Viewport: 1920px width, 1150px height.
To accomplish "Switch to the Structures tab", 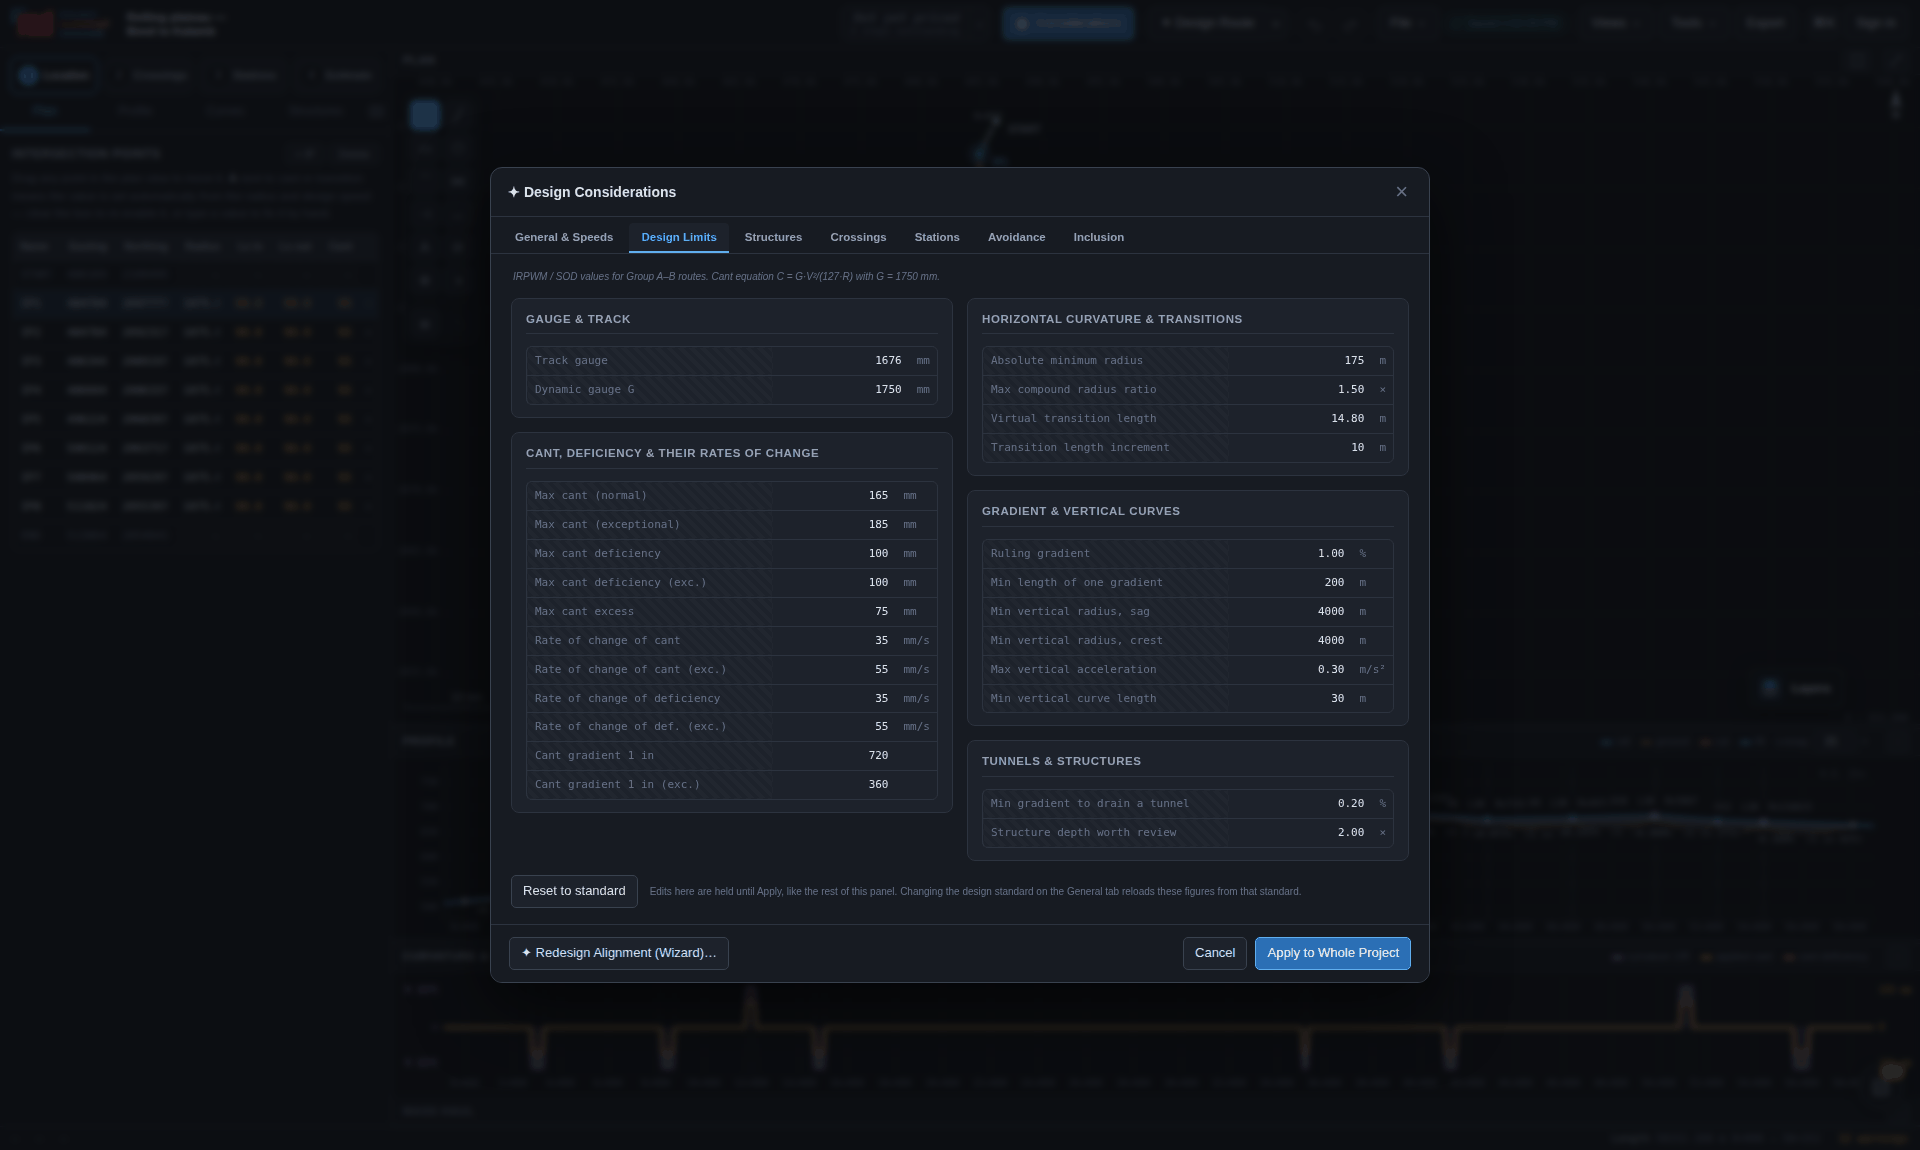I will [x=773, y=238].
